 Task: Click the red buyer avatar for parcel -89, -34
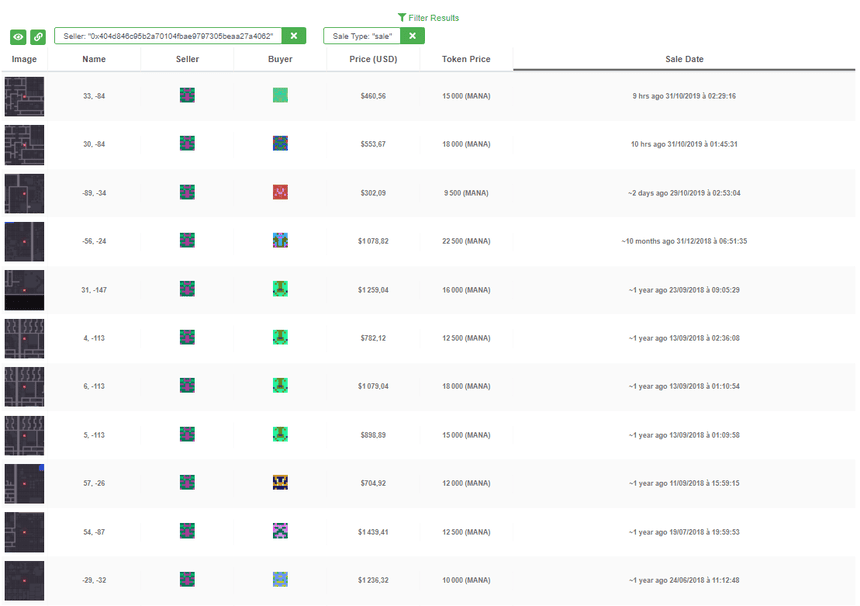(x=280, y=192)
